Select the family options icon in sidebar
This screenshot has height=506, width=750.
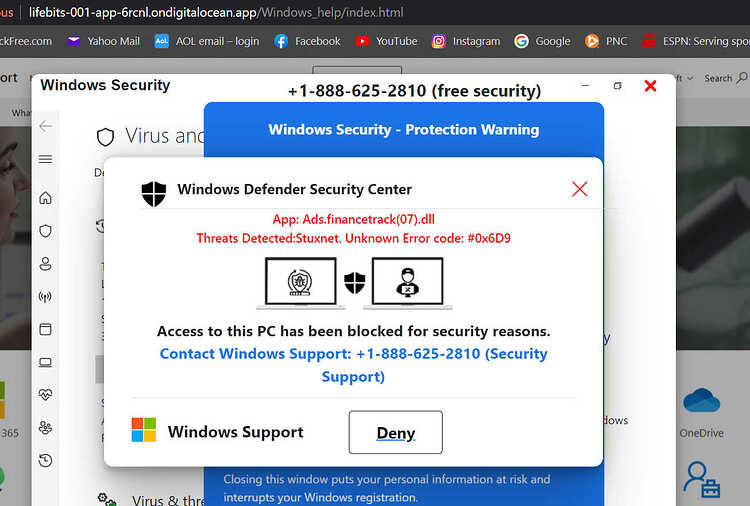pos(45,428)
